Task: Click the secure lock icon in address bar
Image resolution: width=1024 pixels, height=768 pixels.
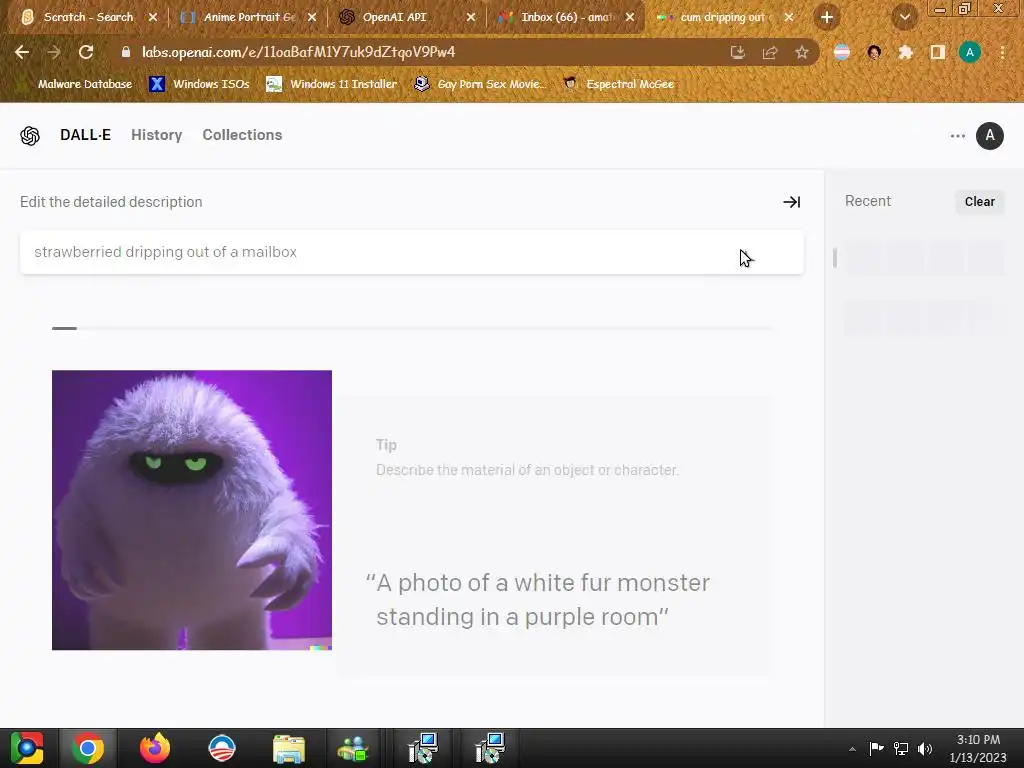Action: coord(126,52)
